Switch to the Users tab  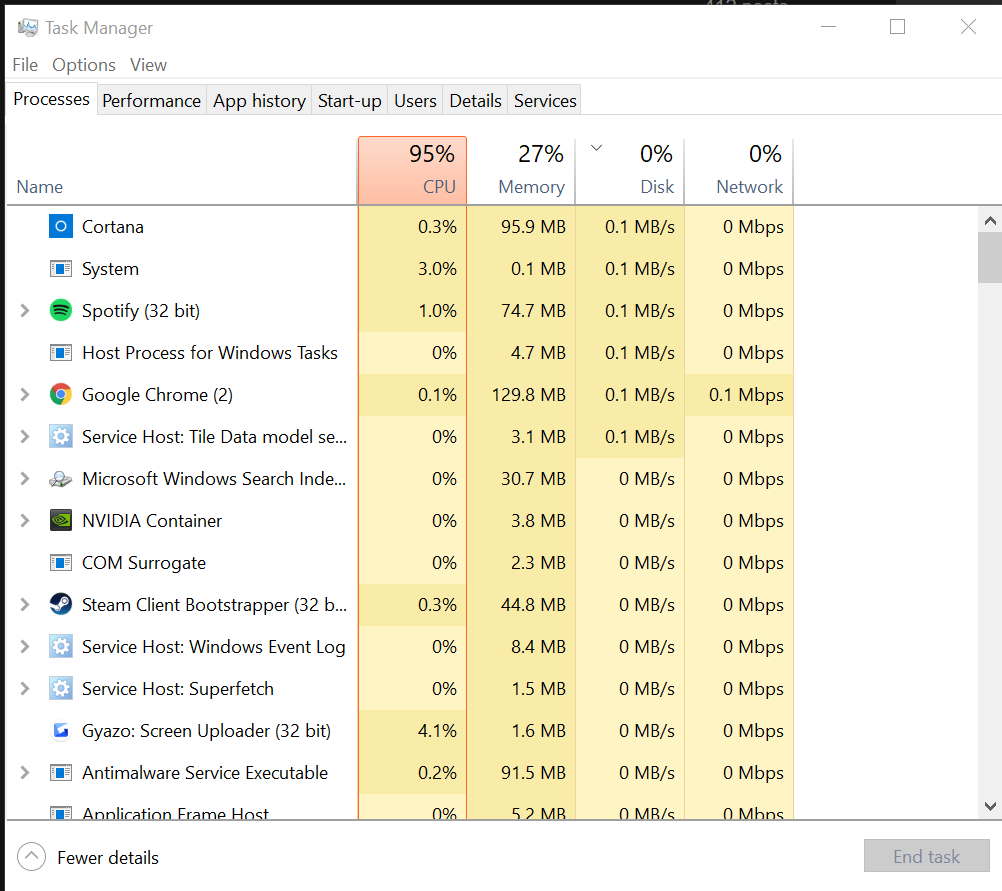coord(415,101)
